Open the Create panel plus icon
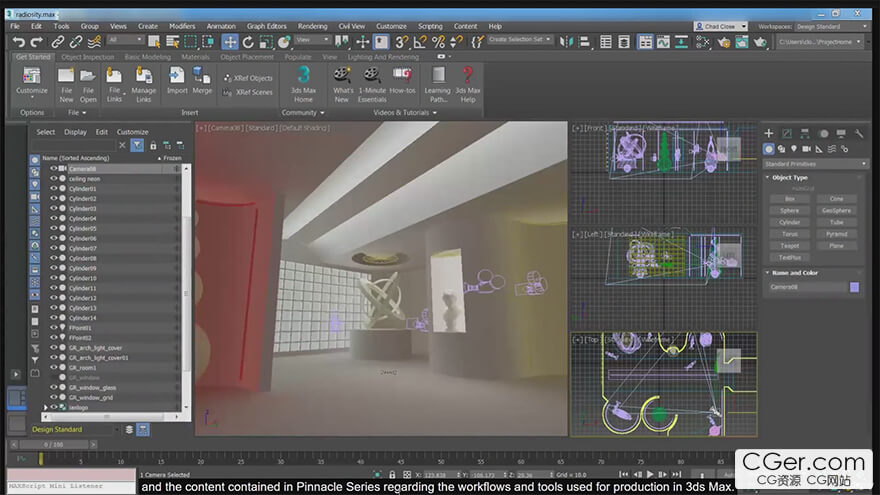Screen dimensions: 880x495 click(769, 133)
